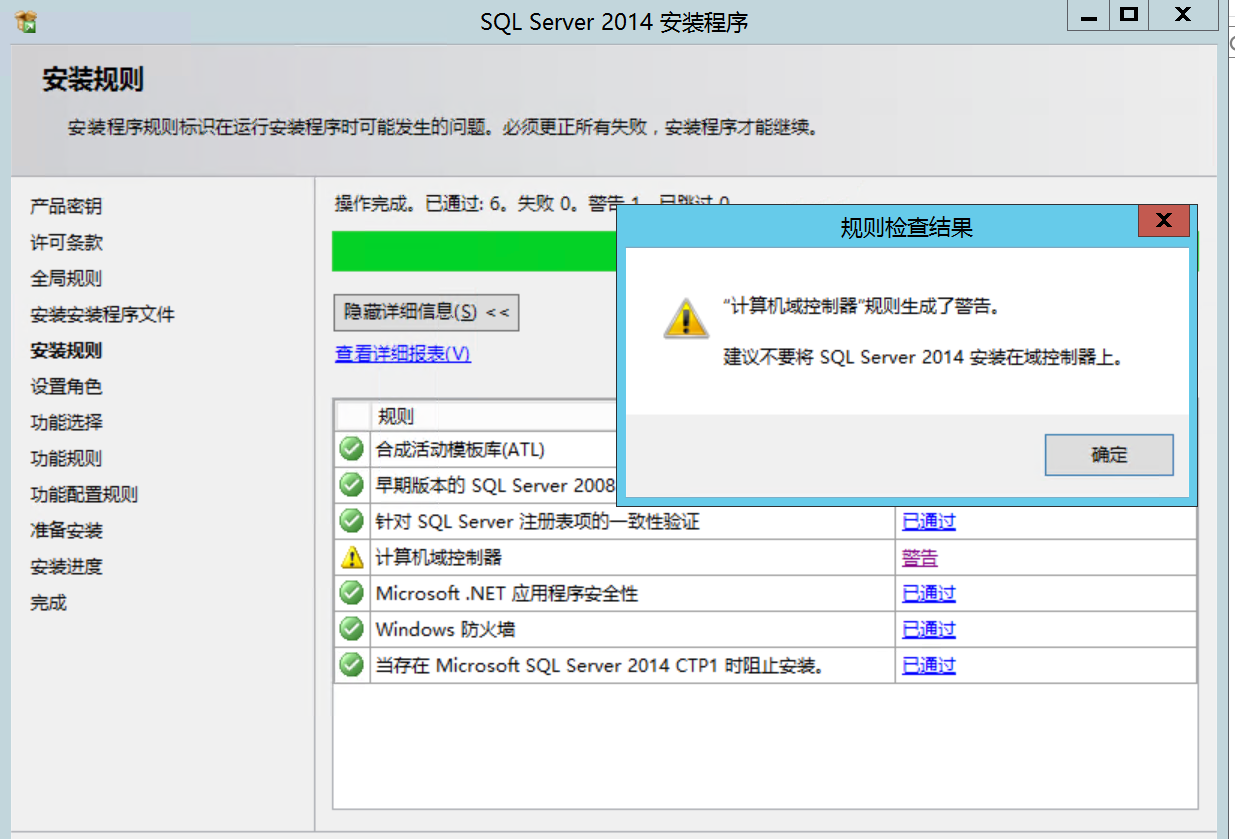1235x840 pixels.
Task: Click the 针对 SQL Server 注册表项的一致性验证 rule text
Action: (x=537, y=521)
